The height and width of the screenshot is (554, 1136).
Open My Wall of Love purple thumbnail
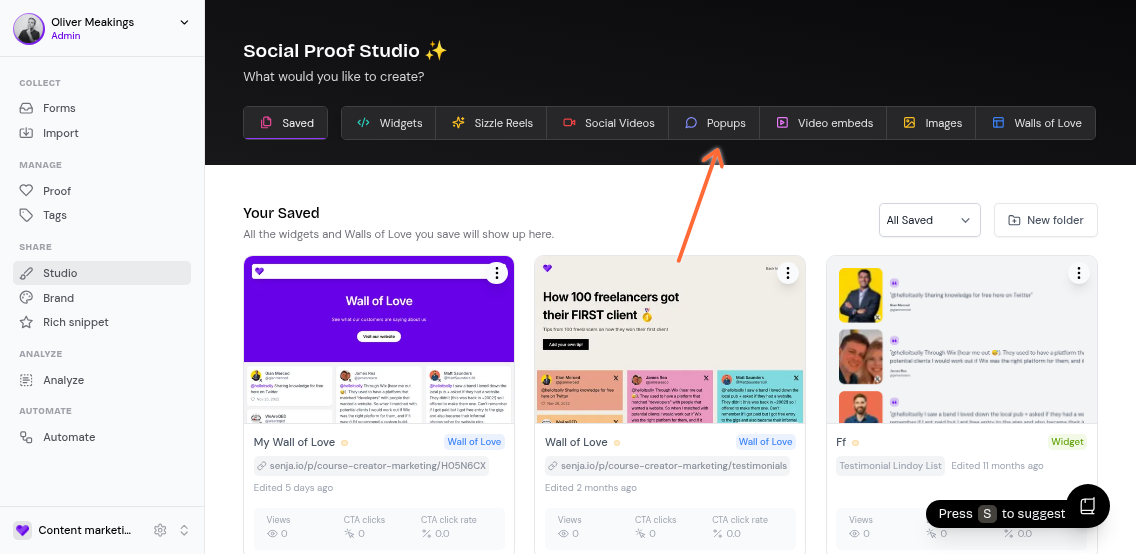coord(379,340)
